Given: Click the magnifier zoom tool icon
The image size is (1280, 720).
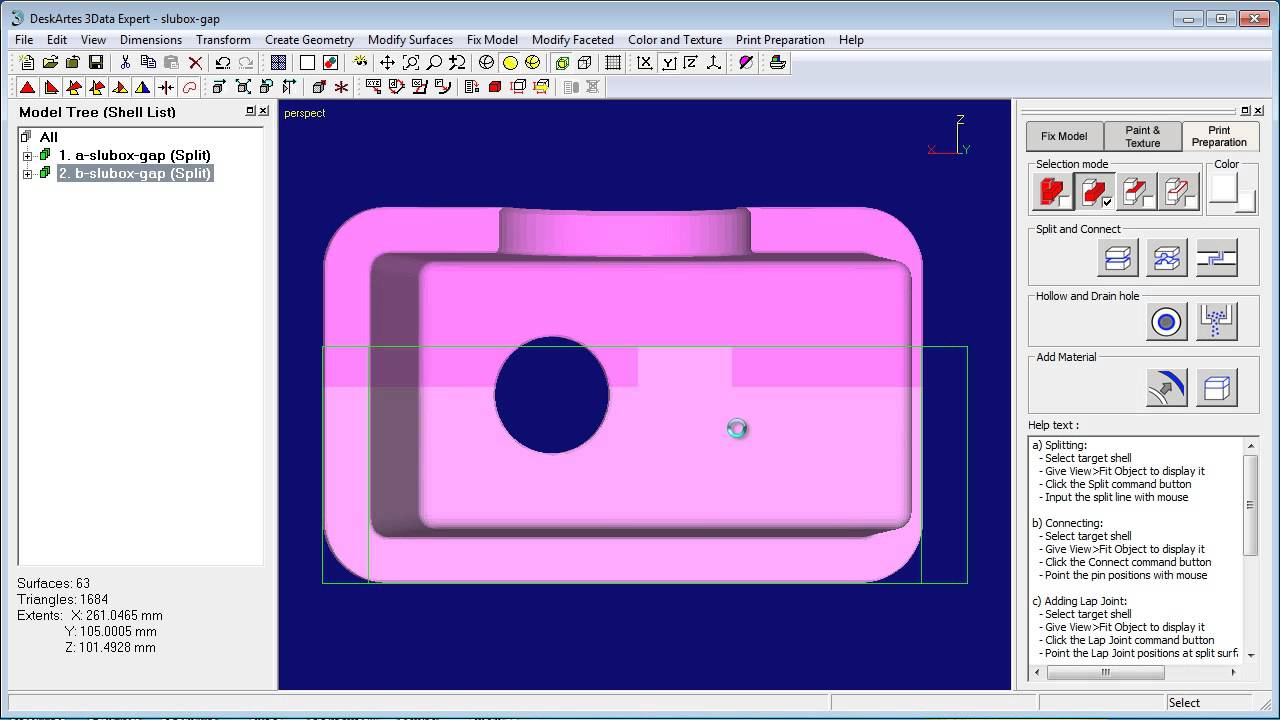Looking at the screenshot, I should pos(434,63).
